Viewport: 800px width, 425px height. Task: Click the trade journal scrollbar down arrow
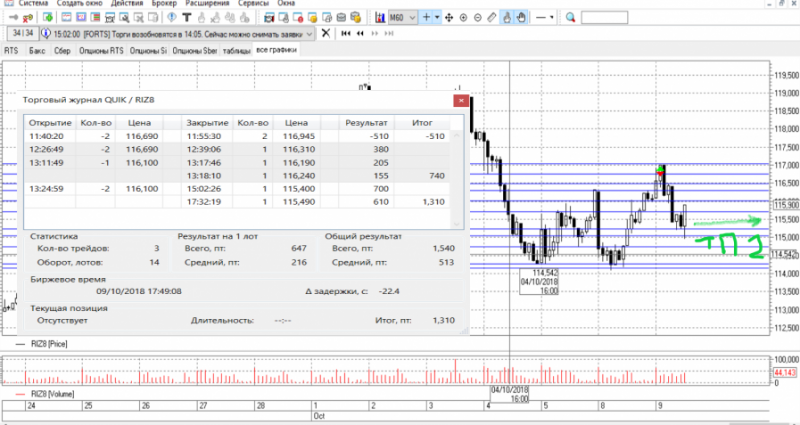pos(457,224)
